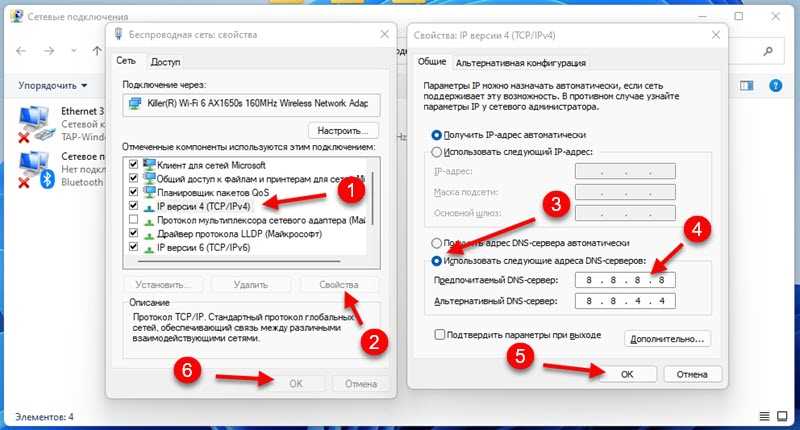Switch to large icons view icon
800x430 pixels.
[x=782, y=416]
